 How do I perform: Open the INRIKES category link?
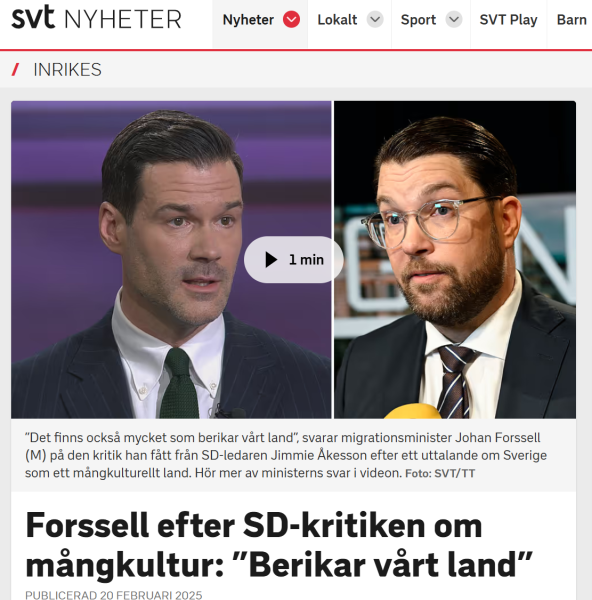(67, 70)
